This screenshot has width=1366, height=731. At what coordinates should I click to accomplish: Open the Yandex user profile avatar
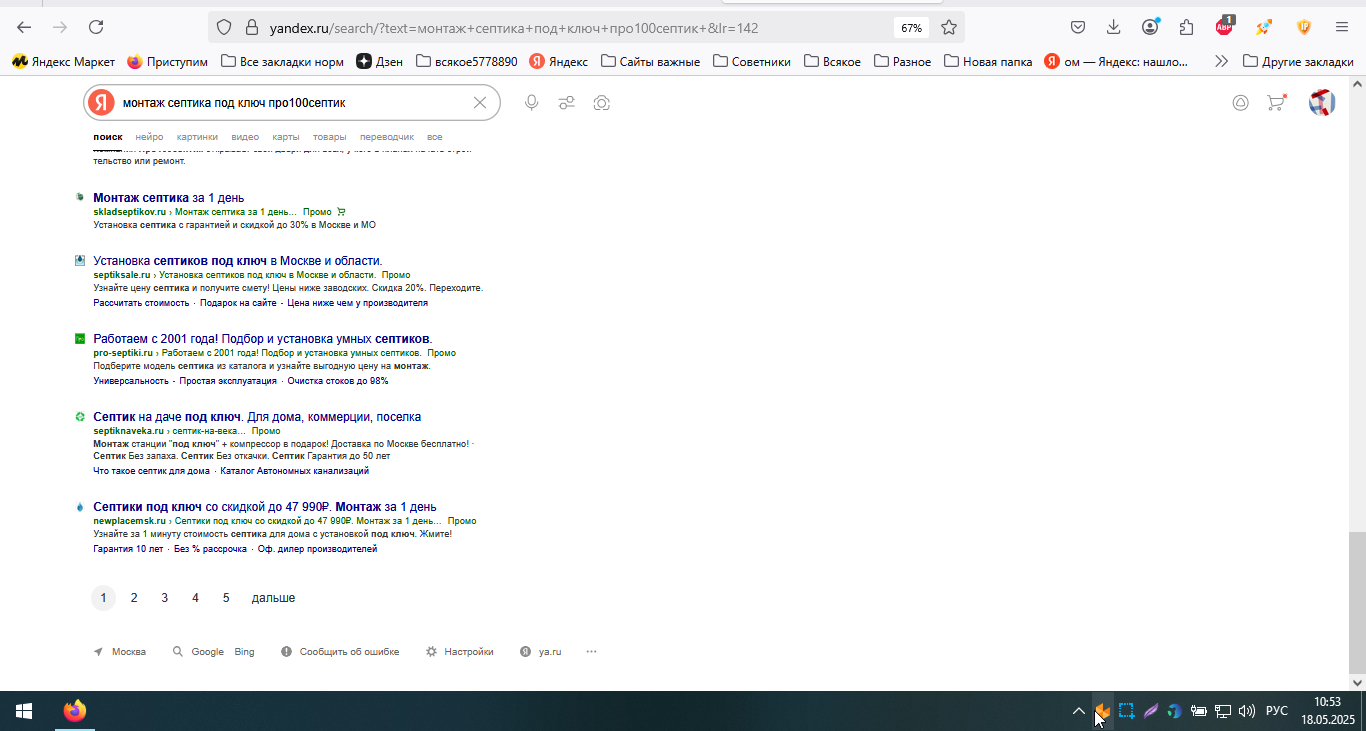point(1322,102)
